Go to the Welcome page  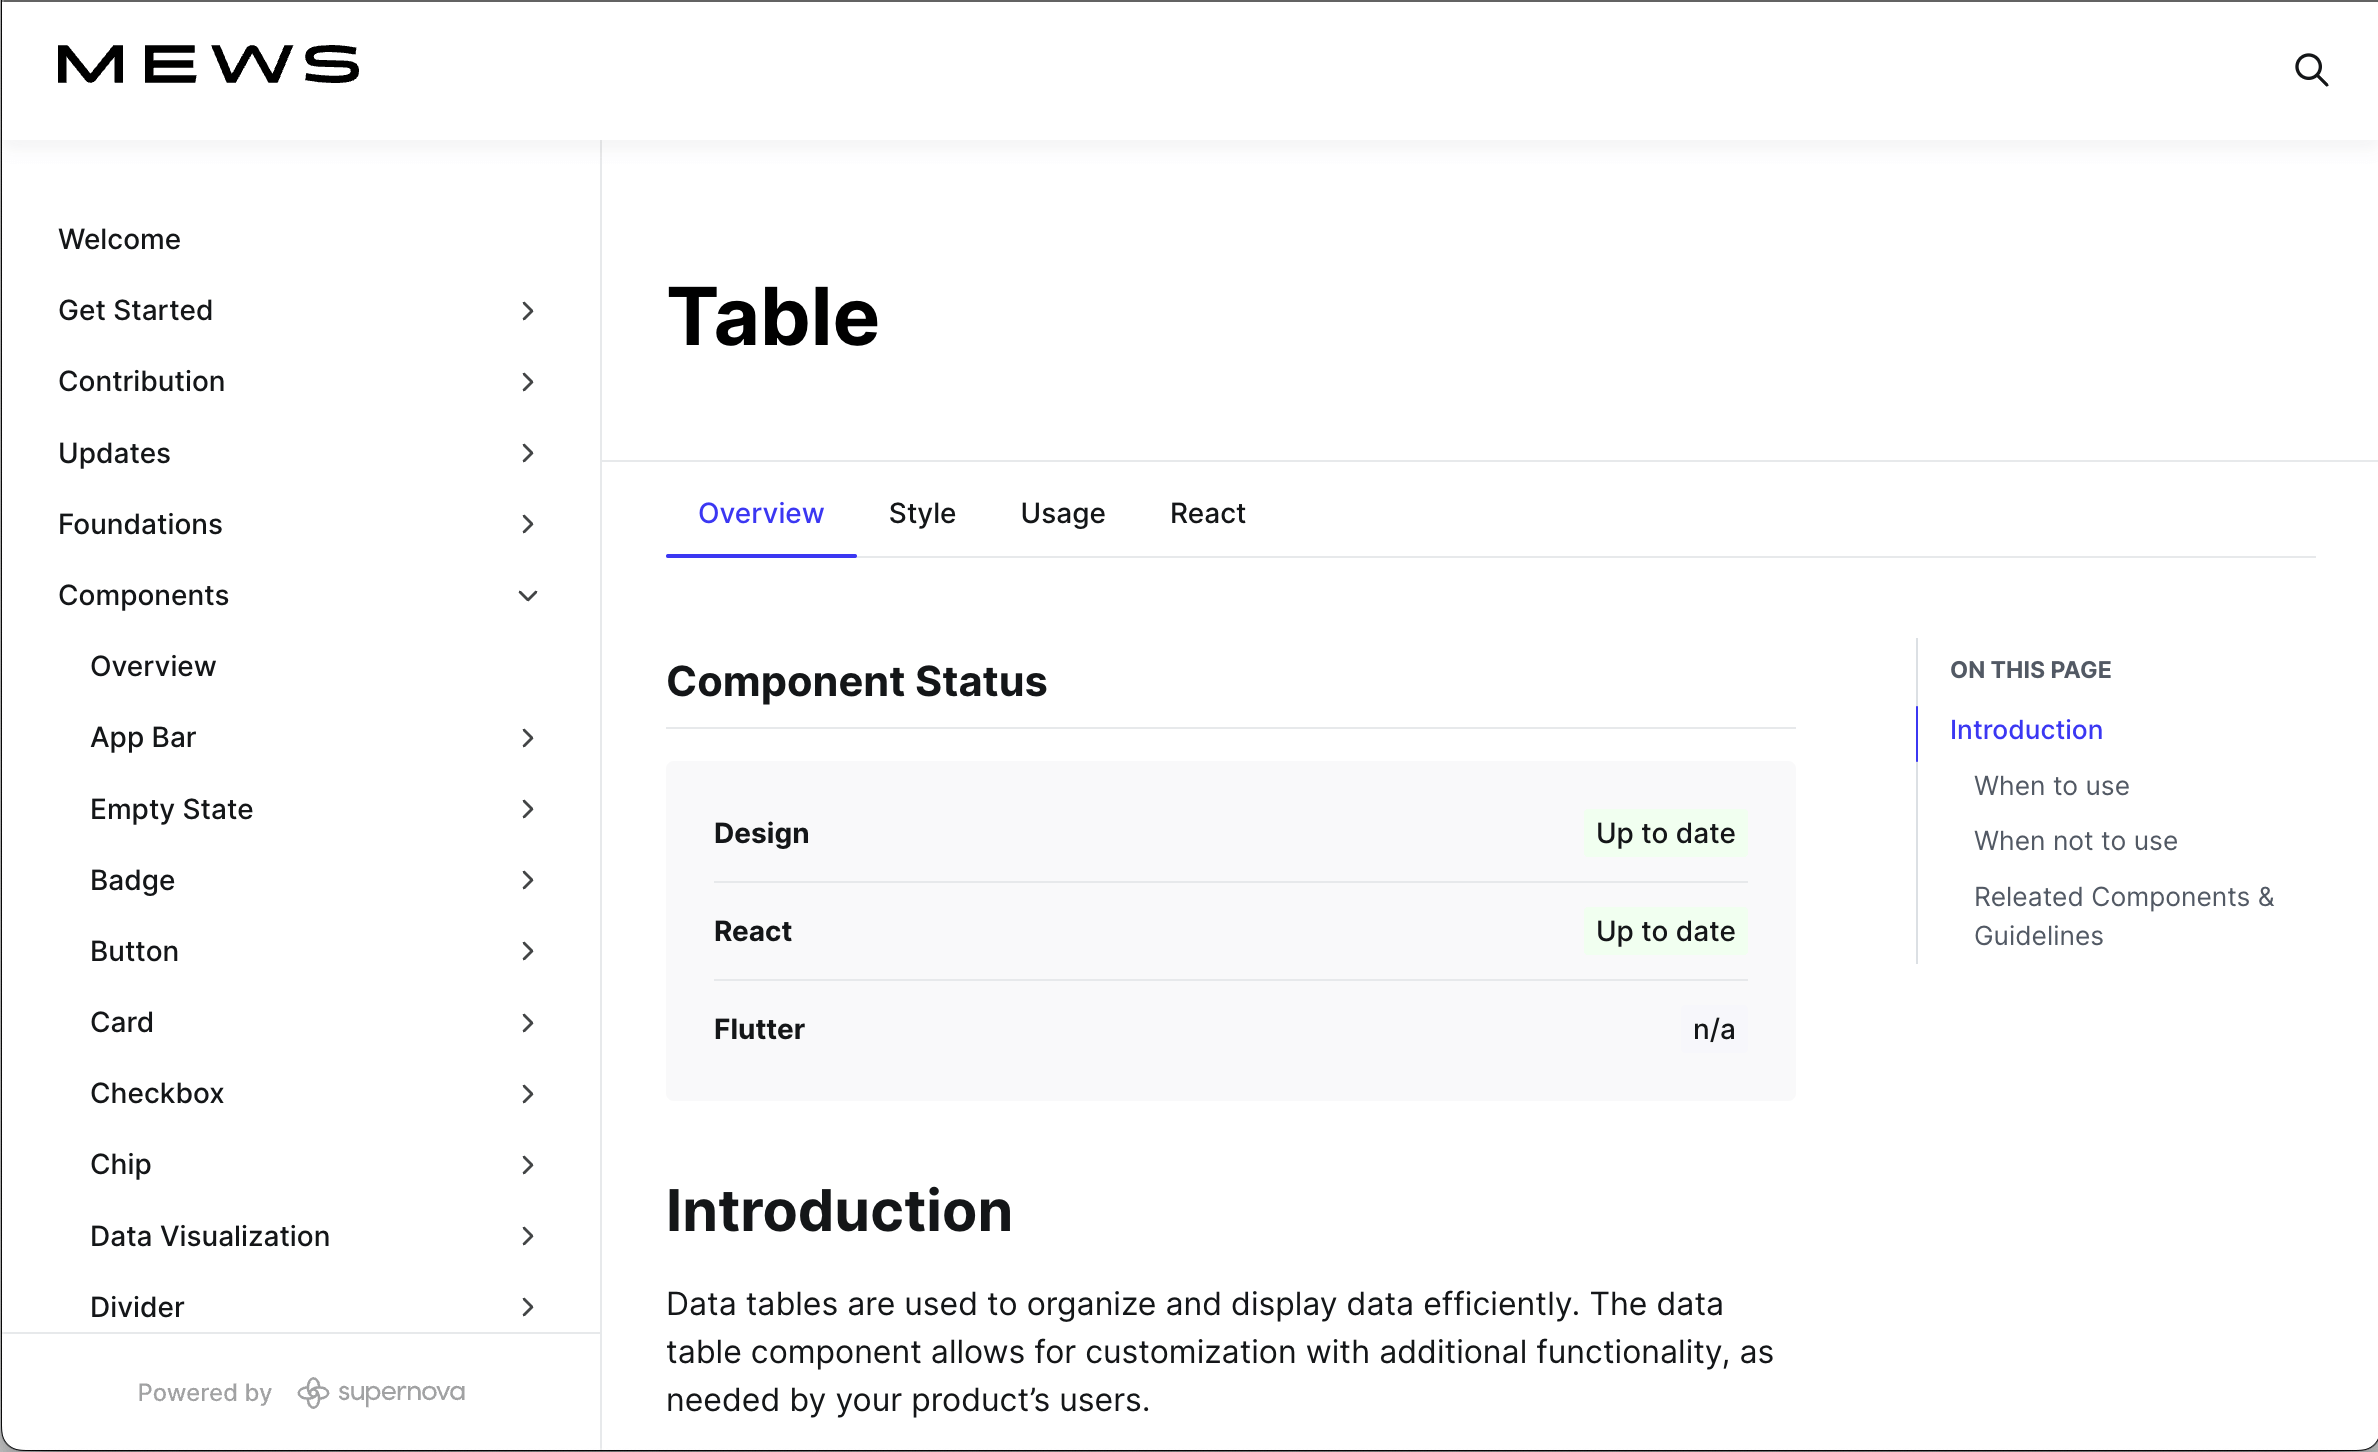tap(120, 240)
